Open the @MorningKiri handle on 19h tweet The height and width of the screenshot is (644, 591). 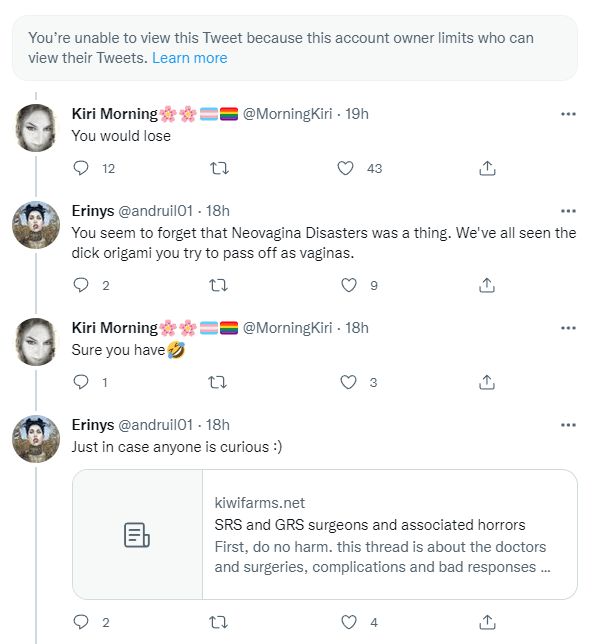(x=287, y=114)
